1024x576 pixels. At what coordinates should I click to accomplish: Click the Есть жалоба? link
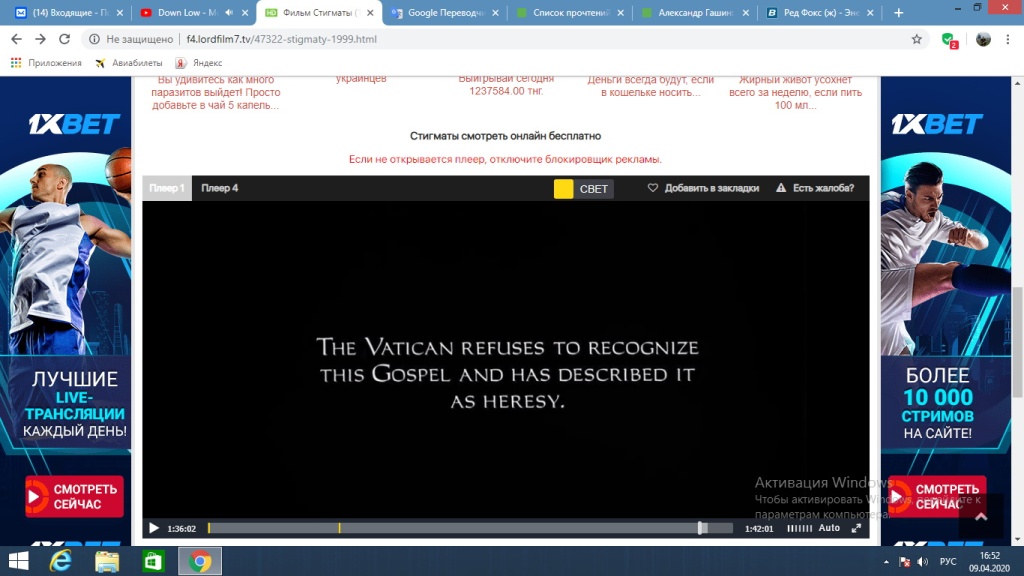tap(824, 188)
